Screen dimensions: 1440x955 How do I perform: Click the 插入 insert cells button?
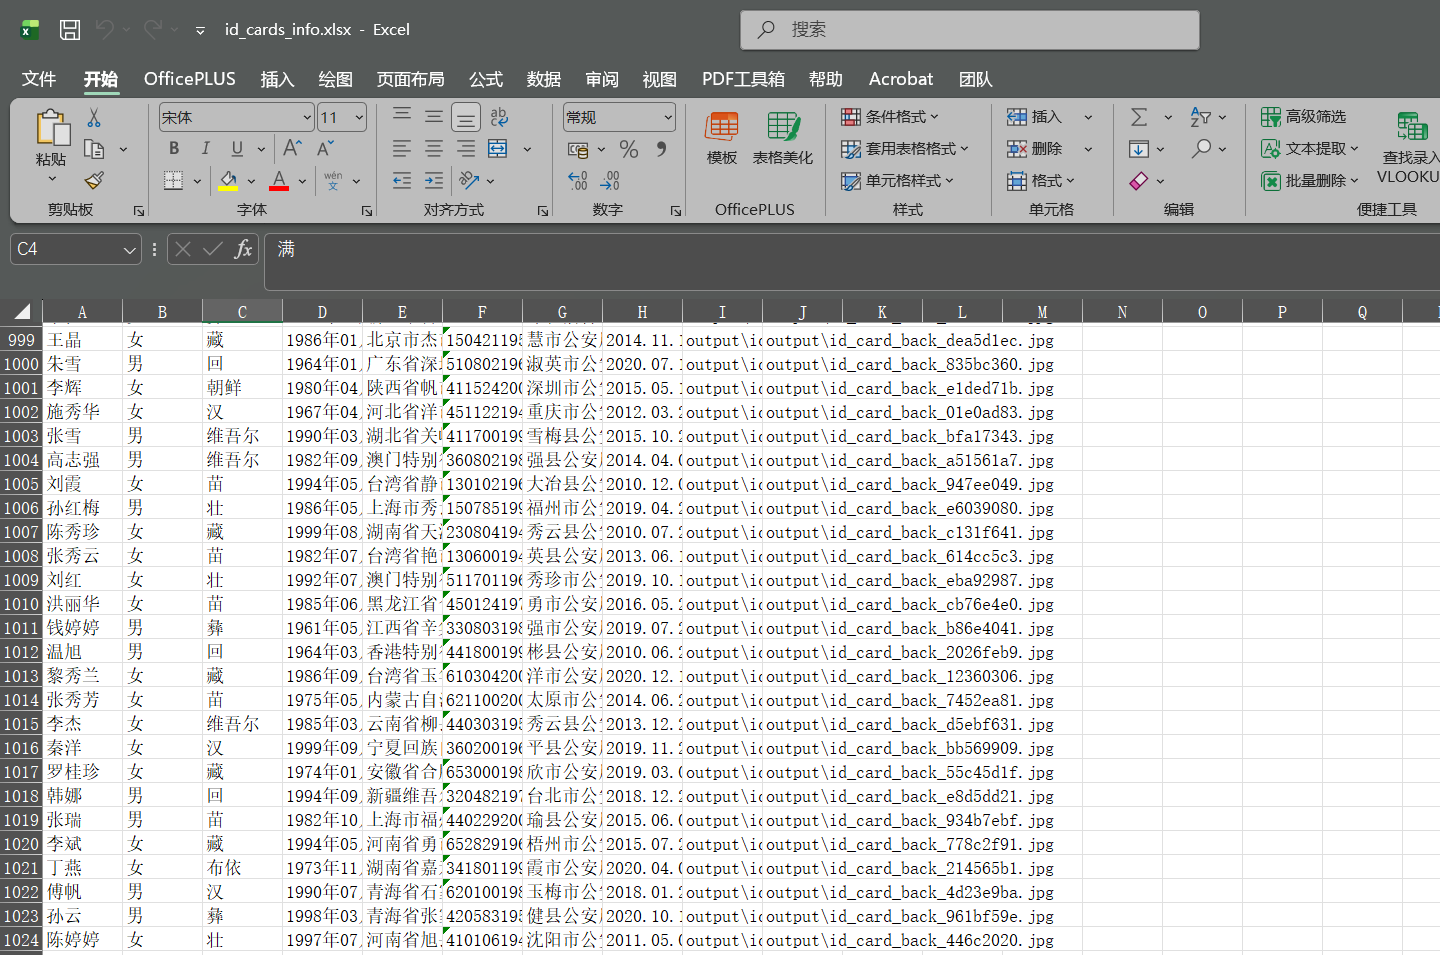tap(1036, 117)
